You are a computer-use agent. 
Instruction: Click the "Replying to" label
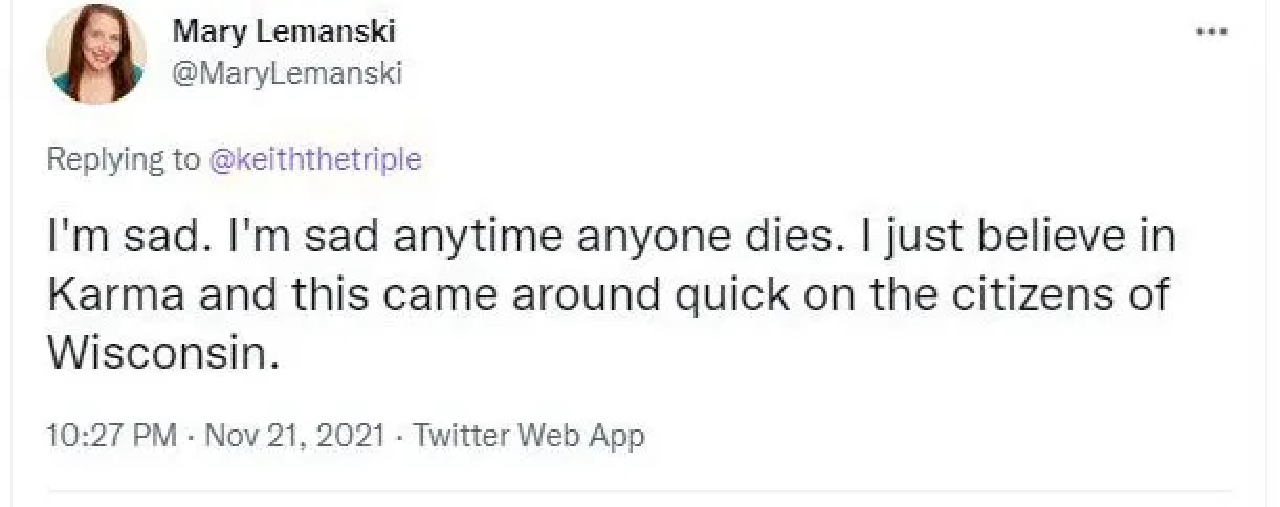click(x=123, y=160)
